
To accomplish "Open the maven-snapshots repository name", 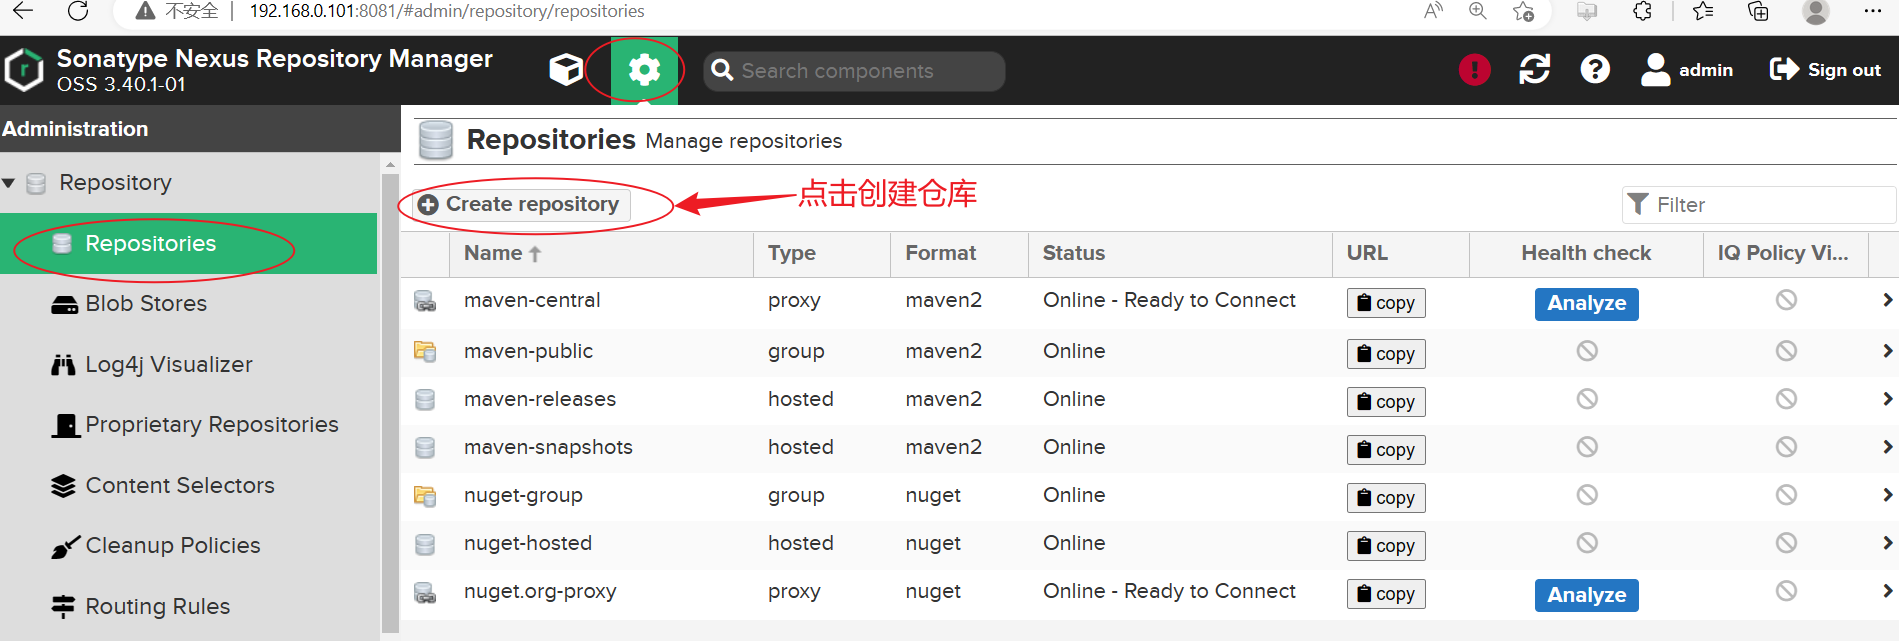I will click(548, 447).
